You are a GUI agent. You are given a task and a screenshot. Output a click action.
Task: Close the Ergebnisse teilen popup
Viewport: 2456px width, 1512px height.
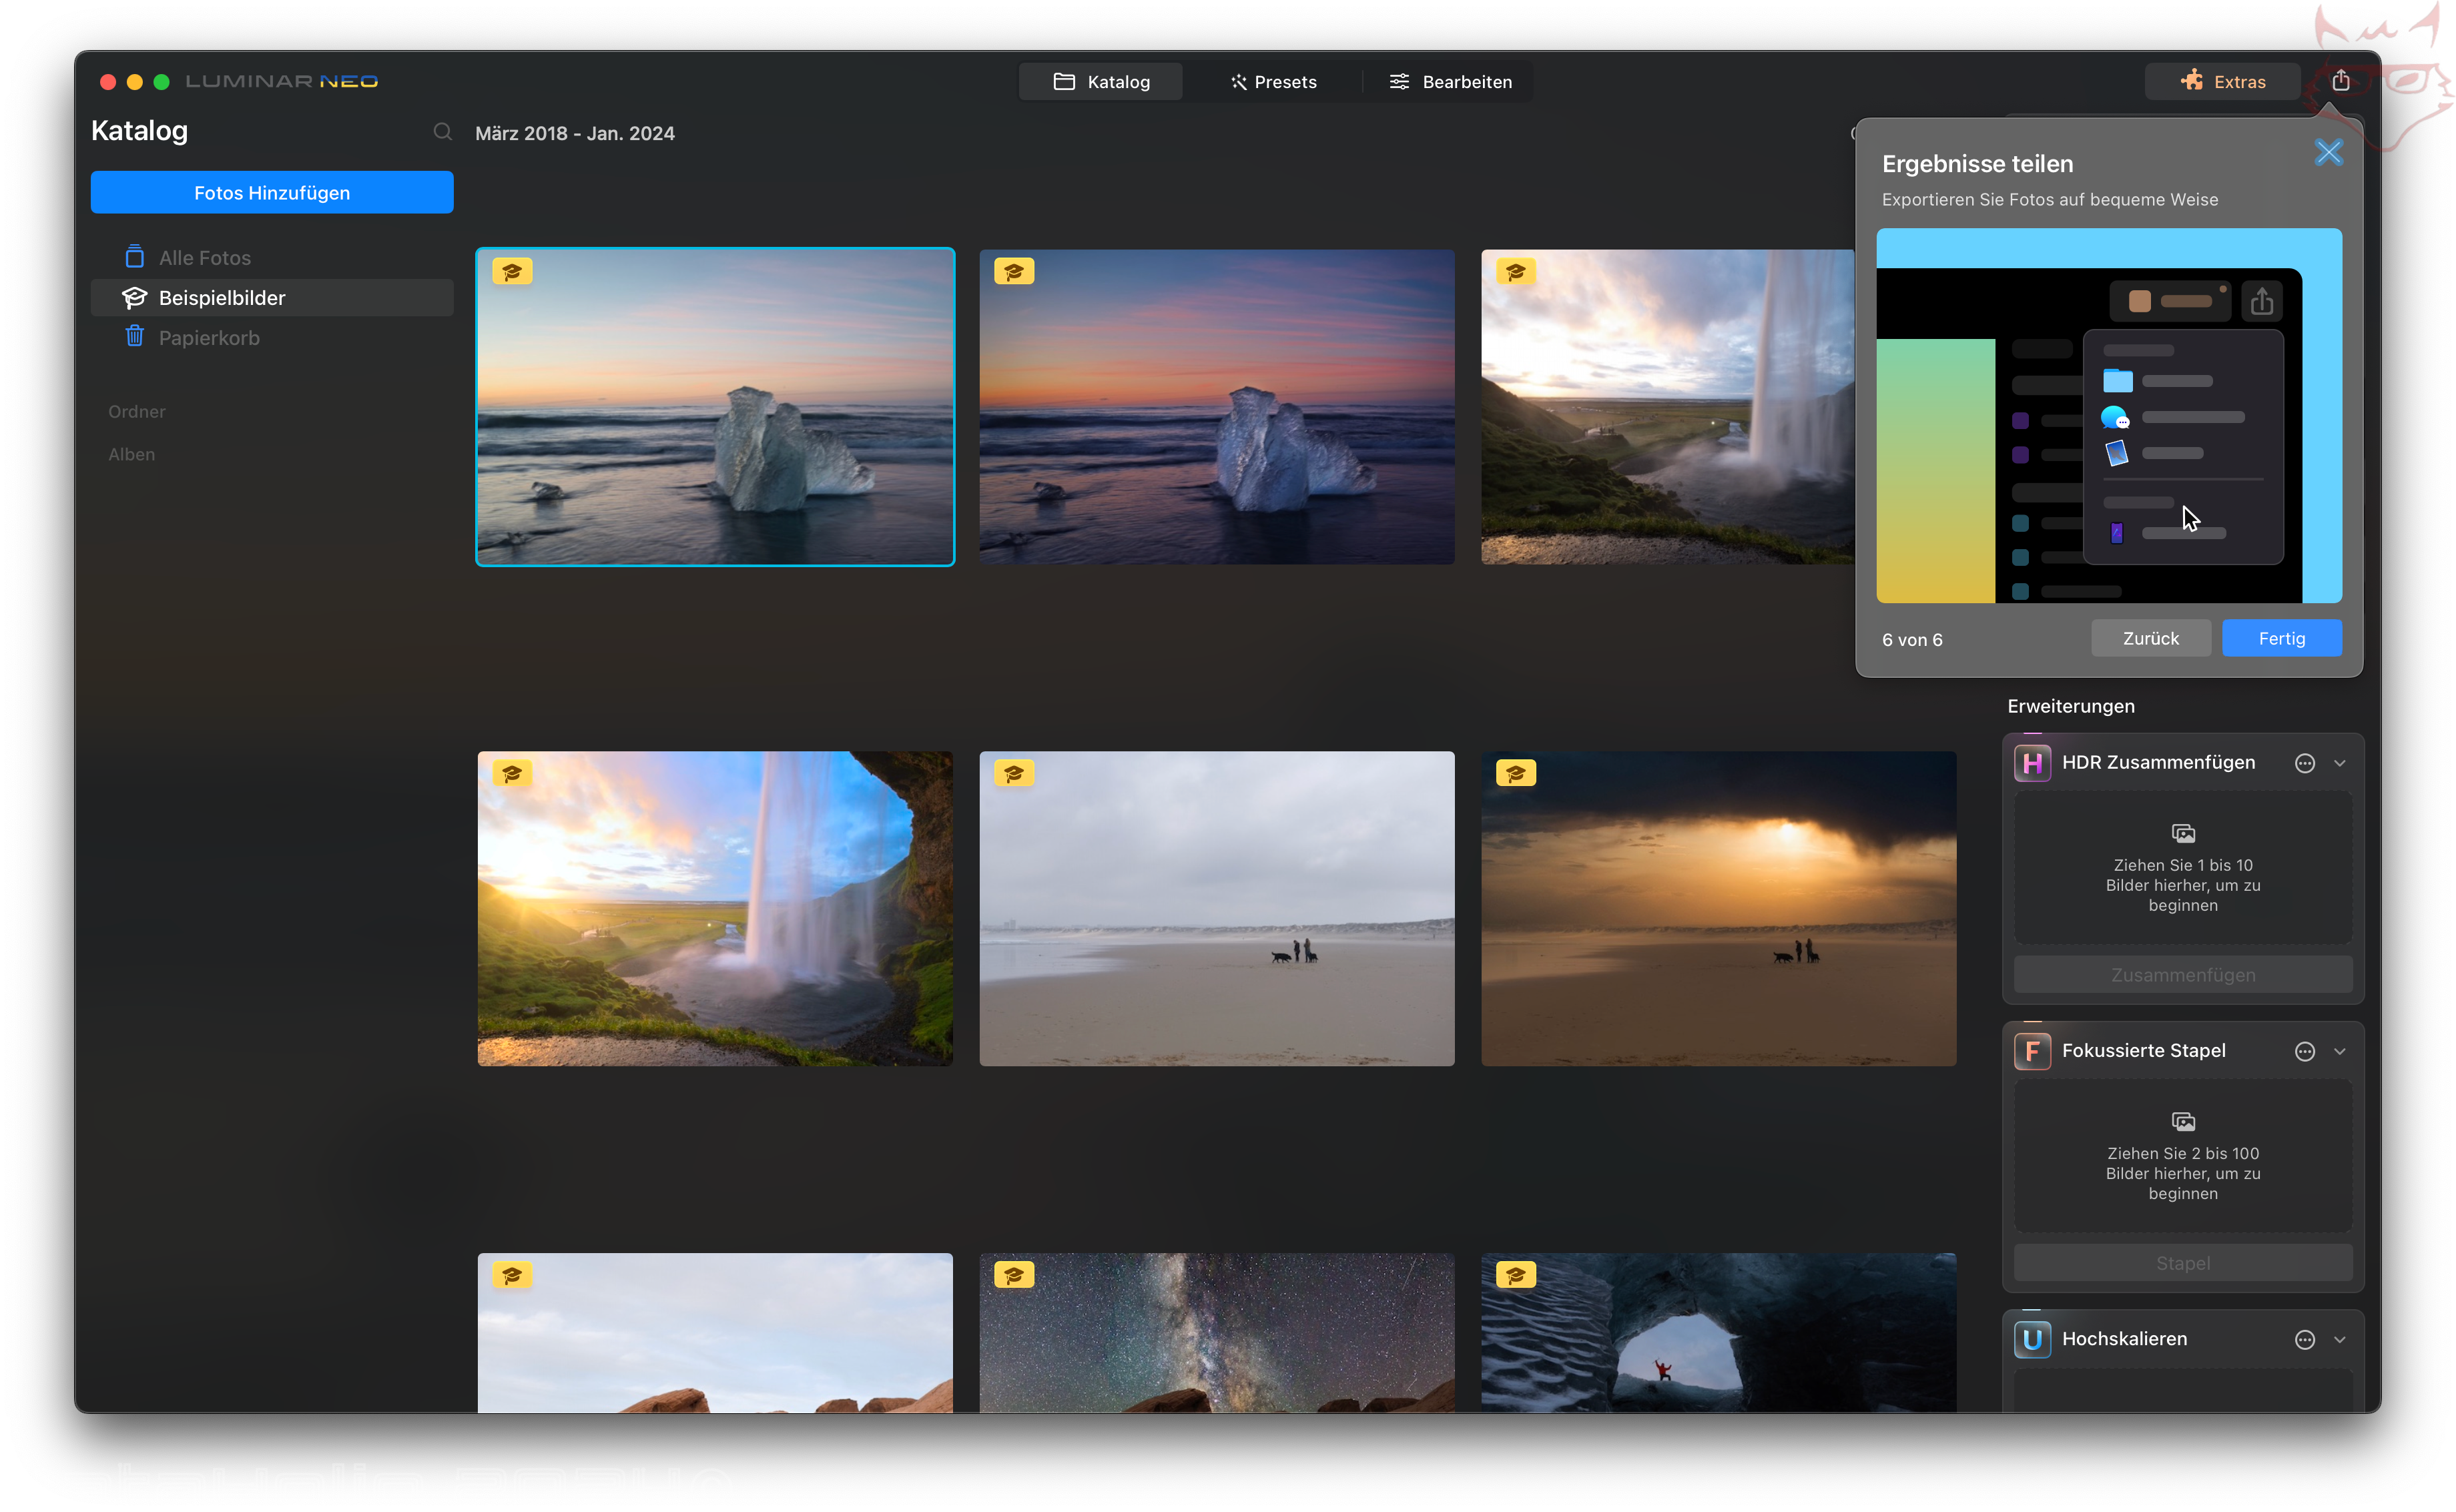pos(2328,152)
